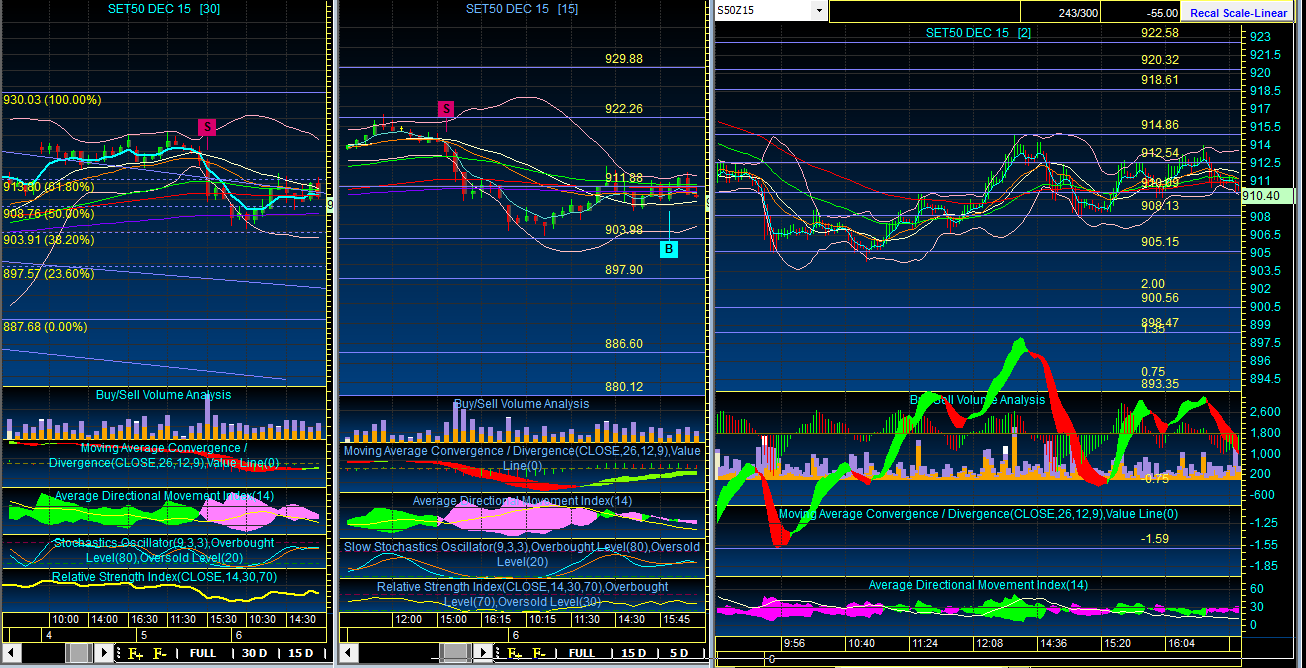
Task: Select 30 D range in 30-minute chart
Action: (x=255, y=653)
